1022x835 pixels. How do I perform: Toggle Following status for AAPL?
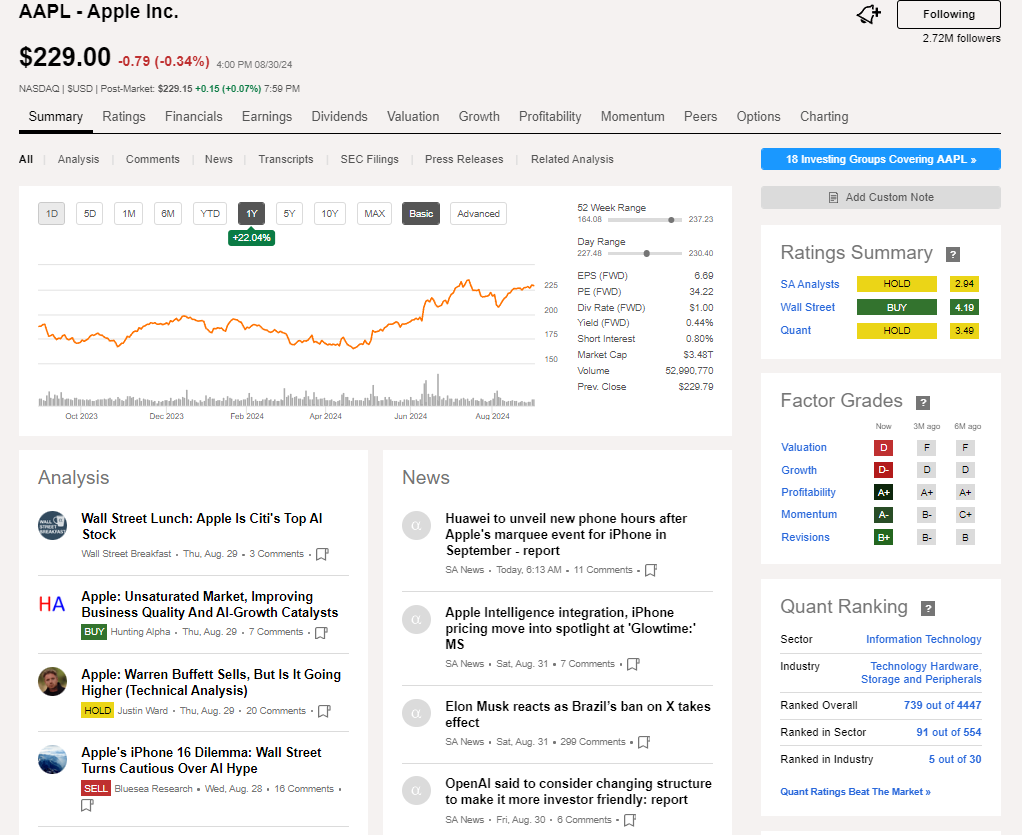[x=947, y=15]
